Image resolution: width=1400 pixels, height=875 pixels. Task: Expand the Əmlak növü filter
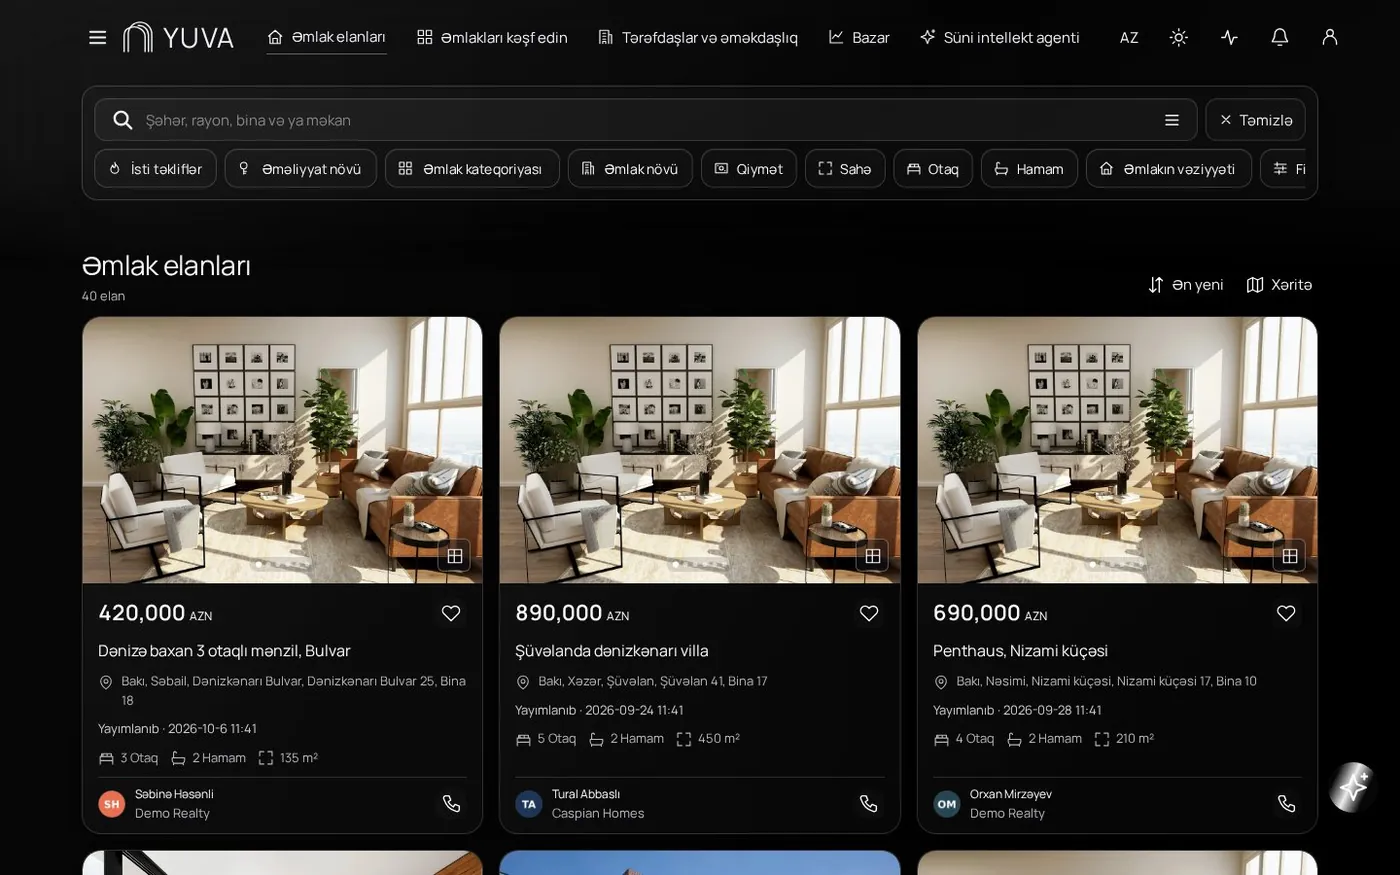[x=630, y=169]
